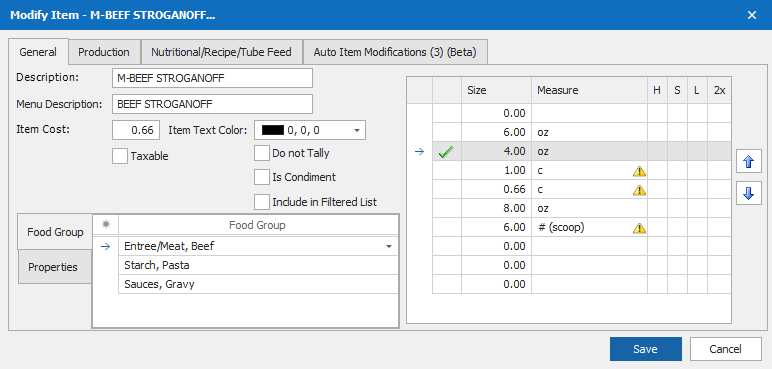The height and width of the screenshot is (369, 772).
Task: Click the 1.00 size cell
Action: tap(496, 170)
